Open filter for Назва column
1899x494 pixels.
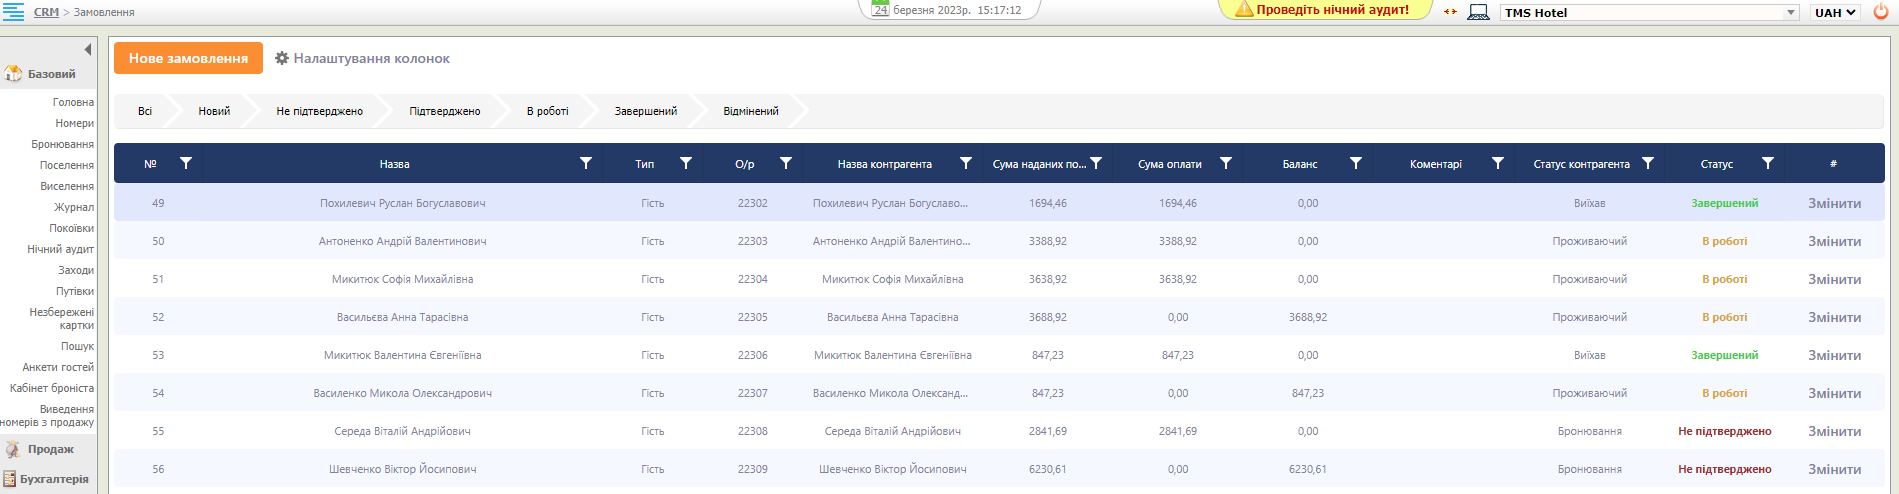click(586, 163)
